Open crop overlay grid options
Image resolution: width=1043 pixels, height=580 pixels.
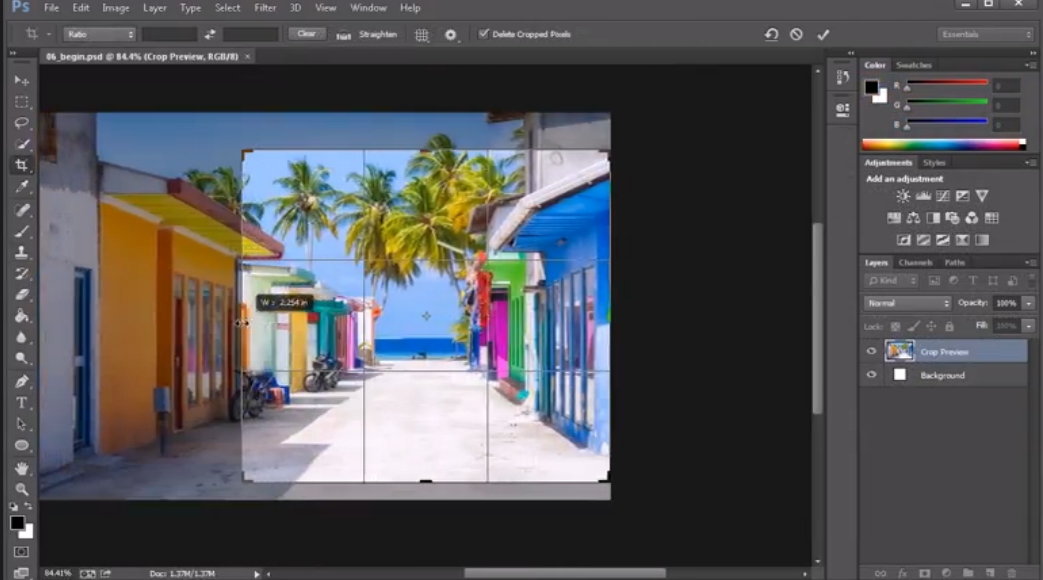422,35
